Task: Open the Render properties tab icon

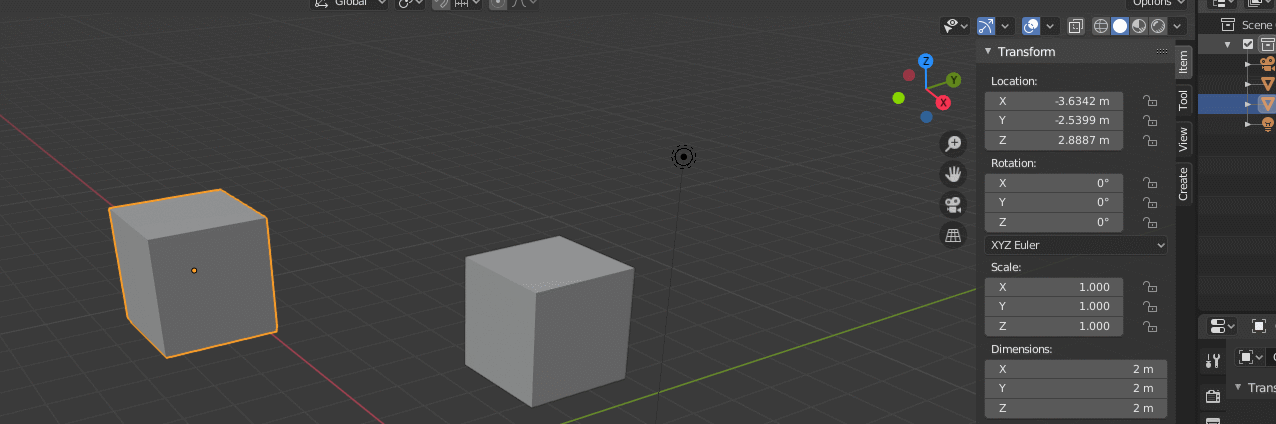Action: (x=1213, y=397)
